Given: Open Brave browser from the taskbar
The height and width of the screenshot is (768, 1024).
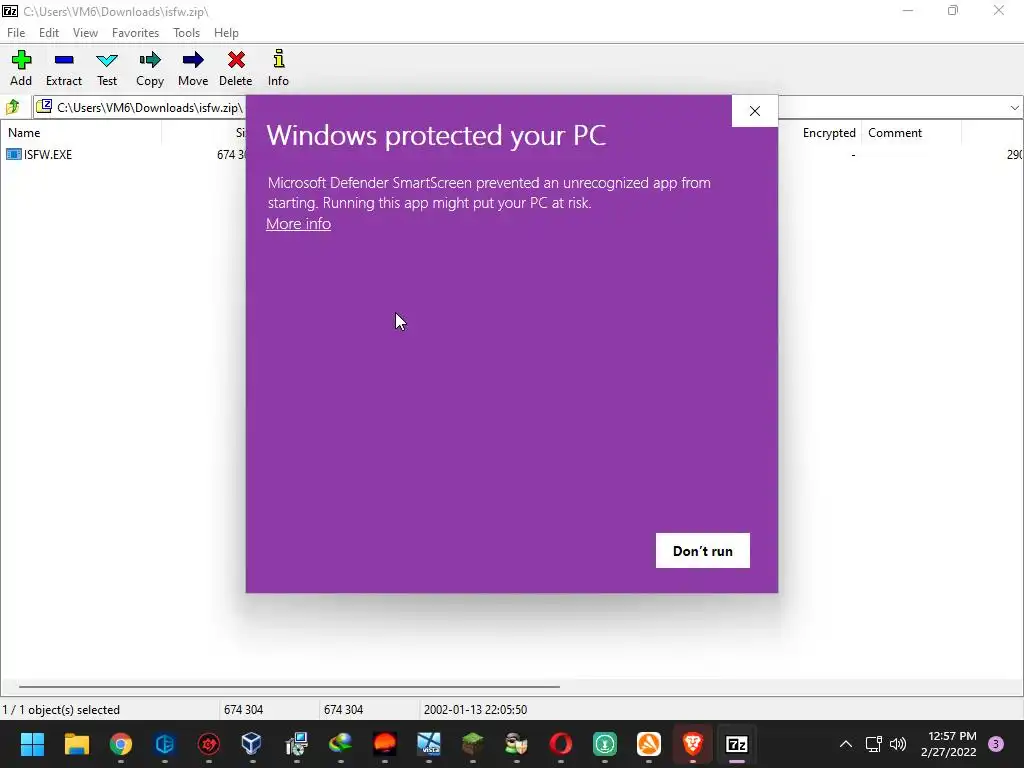Looking at the screenshot, I should [692, 744].
